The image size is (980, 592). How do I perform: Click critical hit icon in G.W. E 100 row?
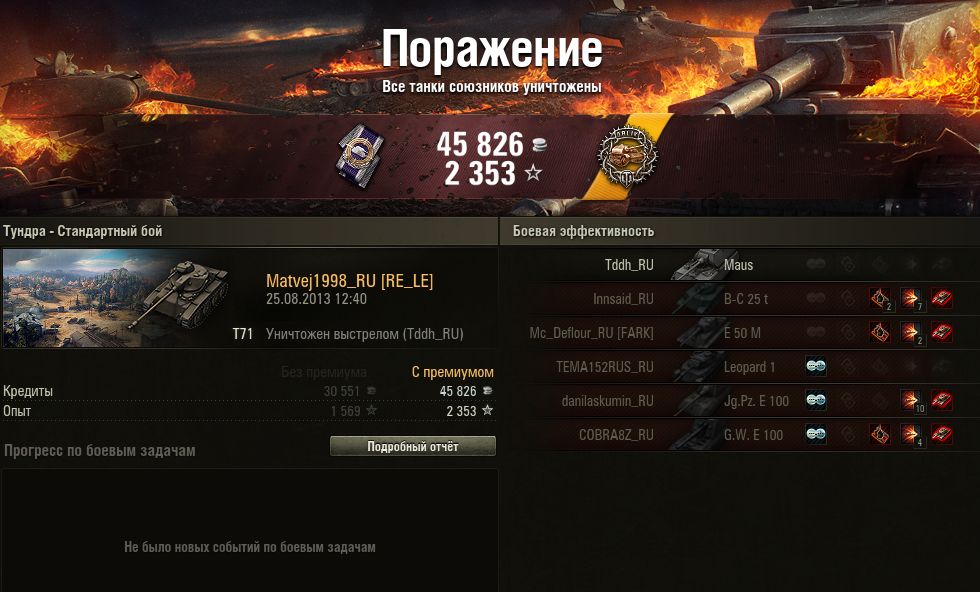(x=880, y=434)
